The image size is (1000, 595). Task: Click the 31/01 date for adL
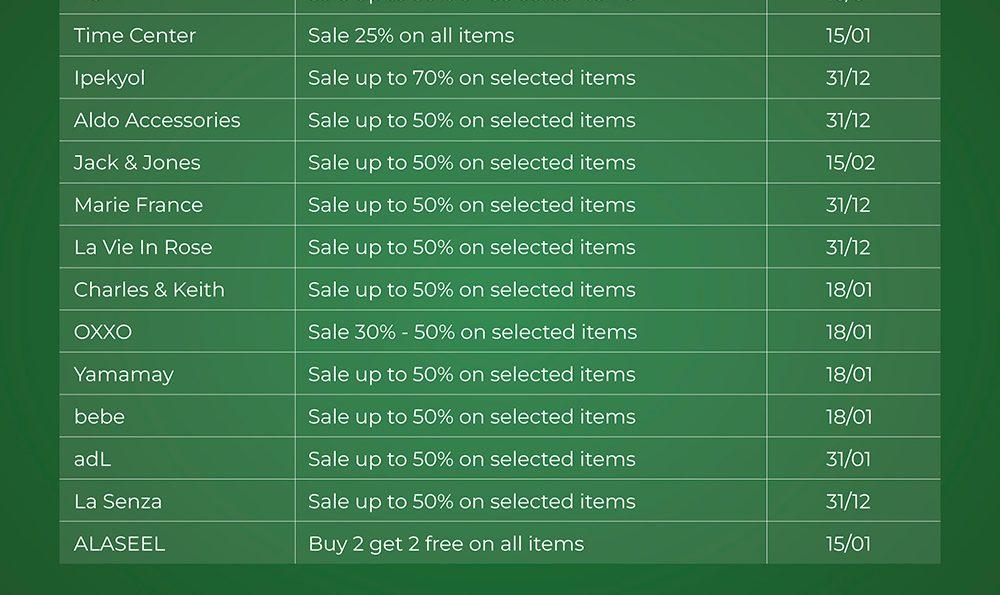(848, 460)
